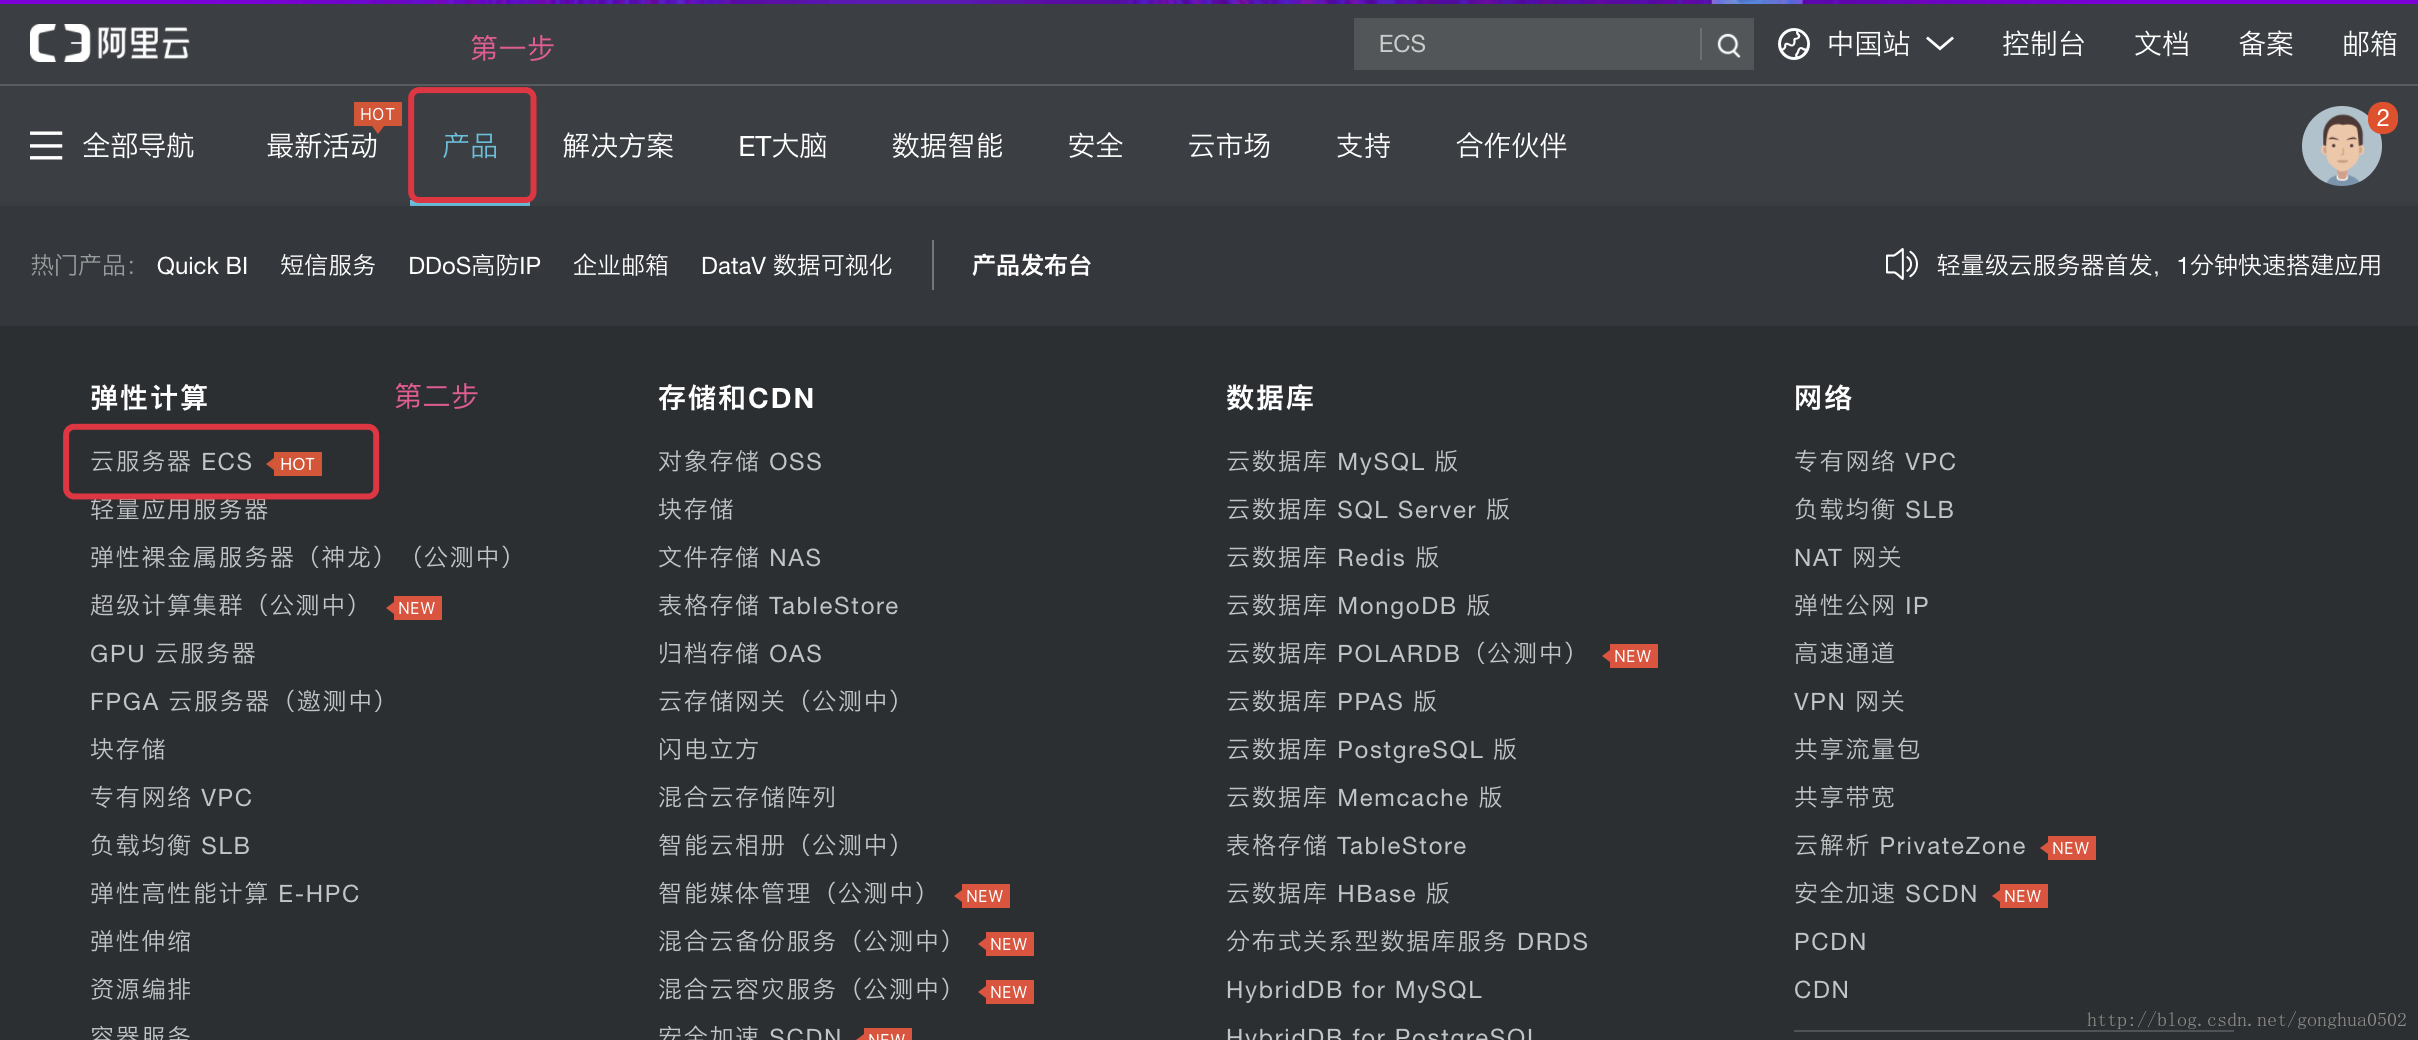The height and width of the screenshot is (1040, 2418).
Task: Open the 短信服务 hot product
Action: click(x=328, y=265)
